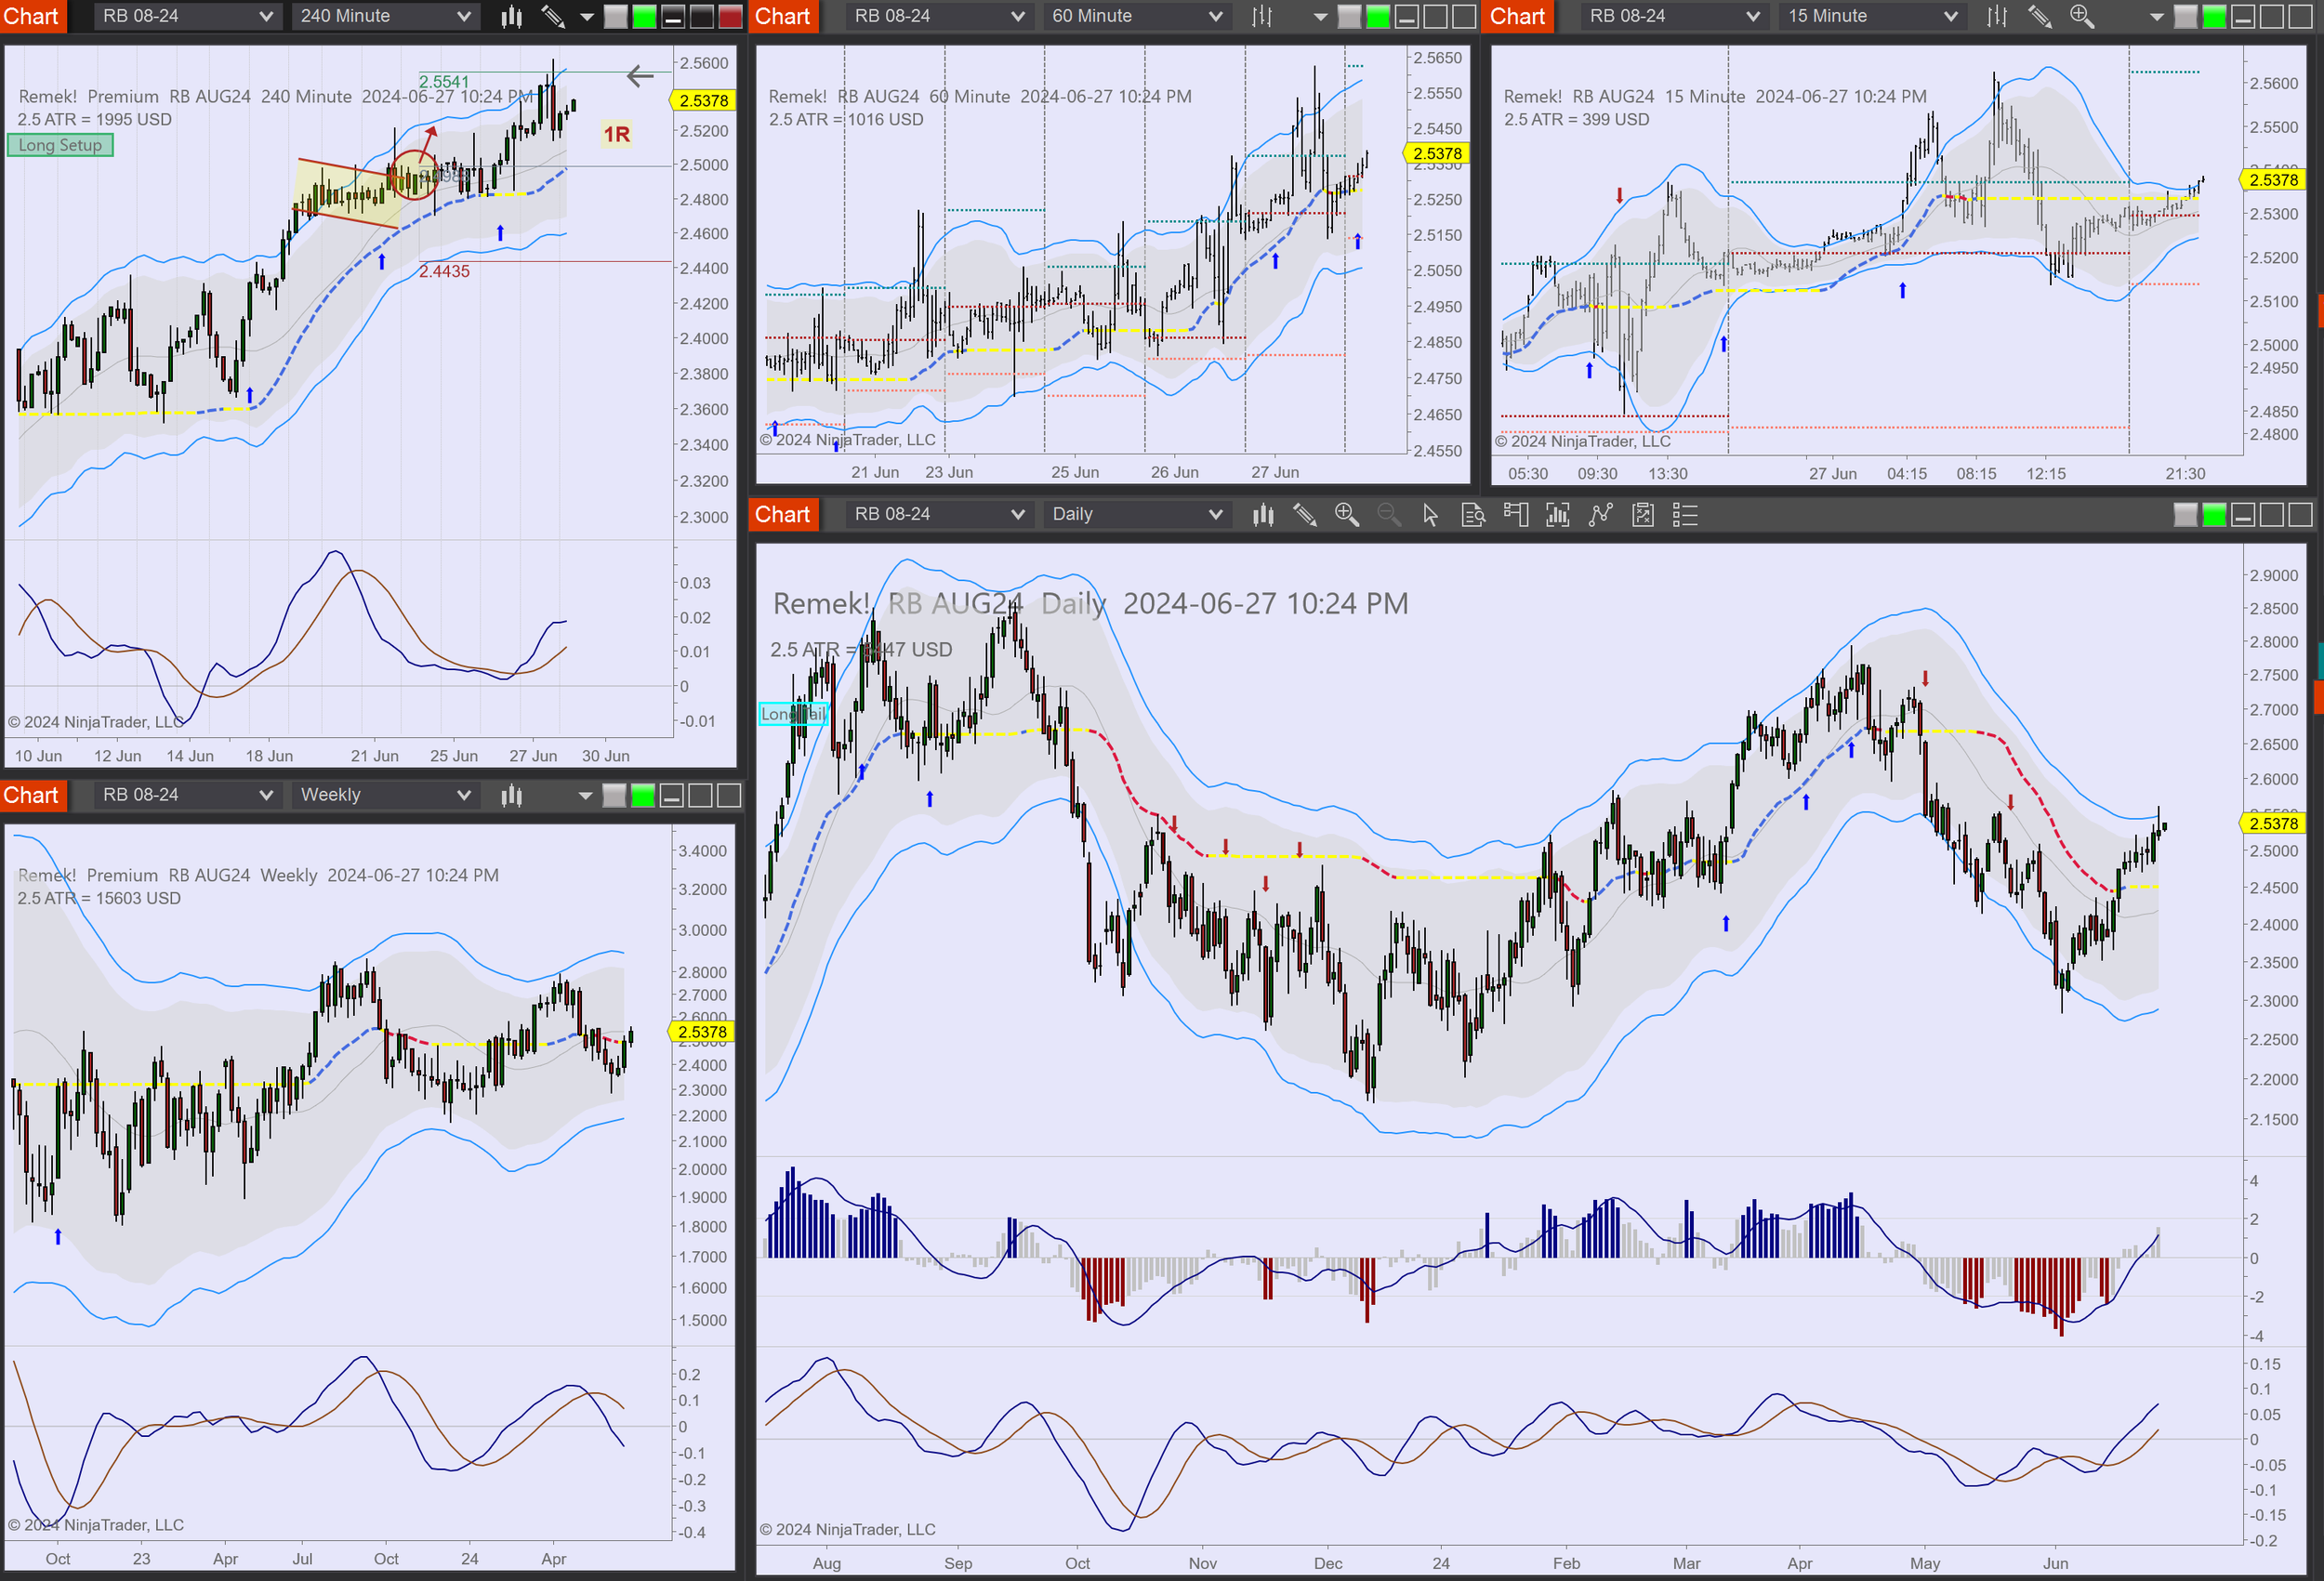Open Chart Trader on the Daily chart toolbar
The width and height of the screenshot is (2324, 1581).
click(1516, 514)
